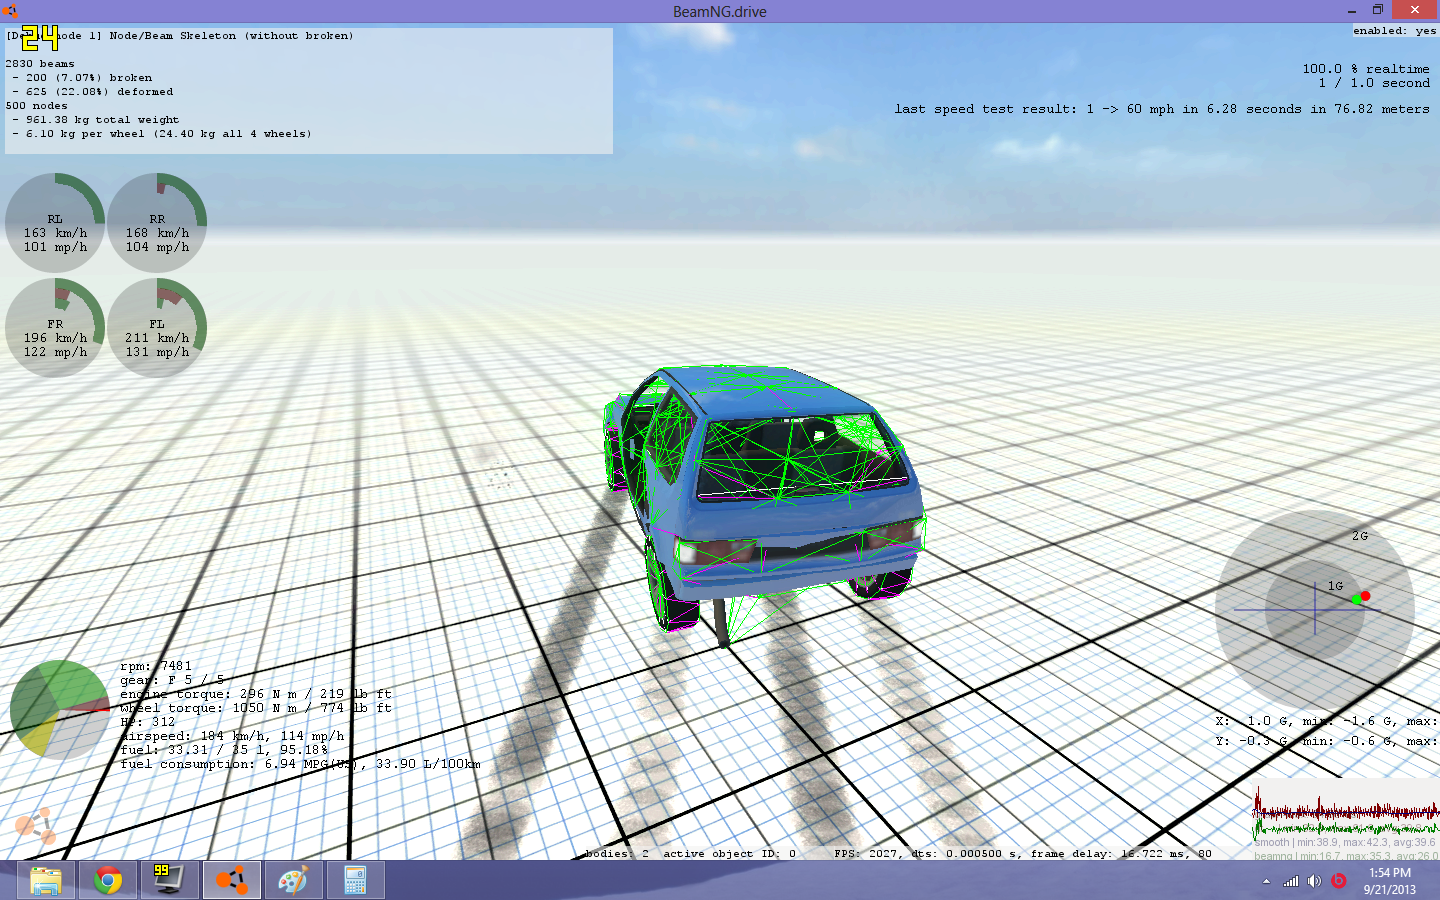The width and height of the screenshot is (1440, 900).
Task: Open File Explorer from the taskbar
Action: tap(46, 881)
